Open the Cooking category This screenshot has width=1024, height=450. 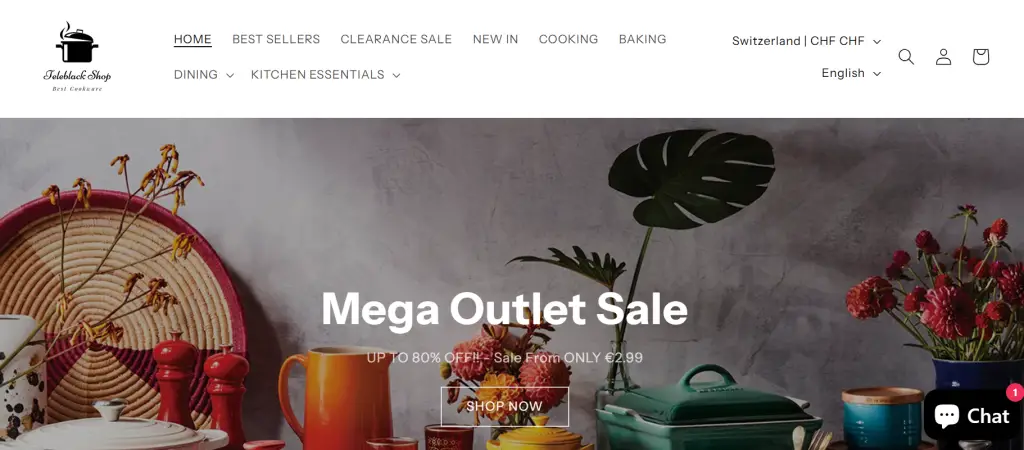(x=568, y=39)
